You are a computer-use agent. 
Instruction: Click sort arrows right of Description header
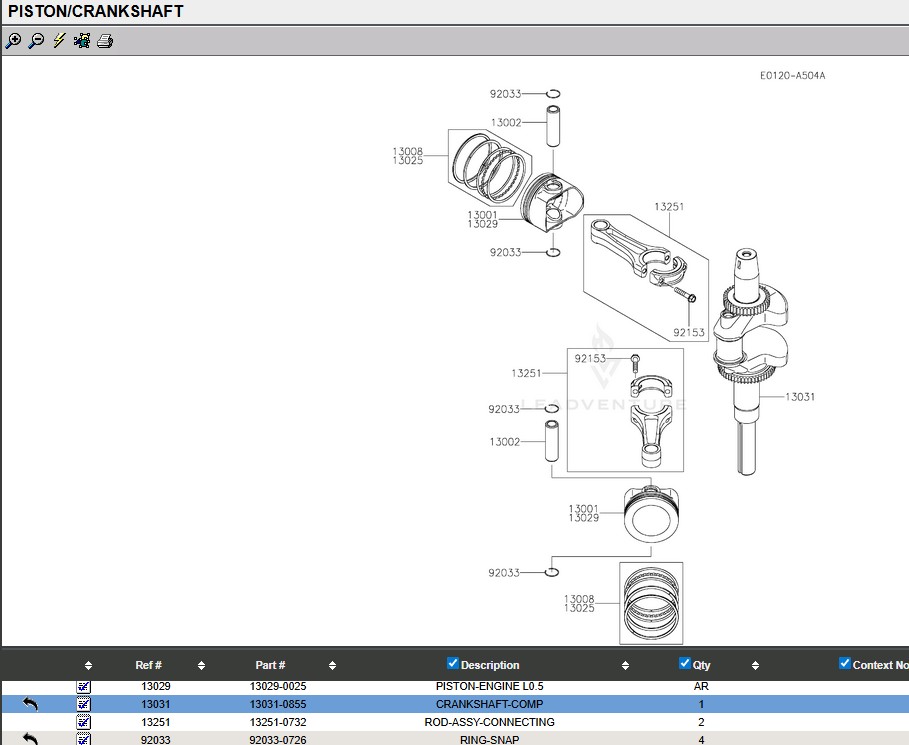click(625, 666)
